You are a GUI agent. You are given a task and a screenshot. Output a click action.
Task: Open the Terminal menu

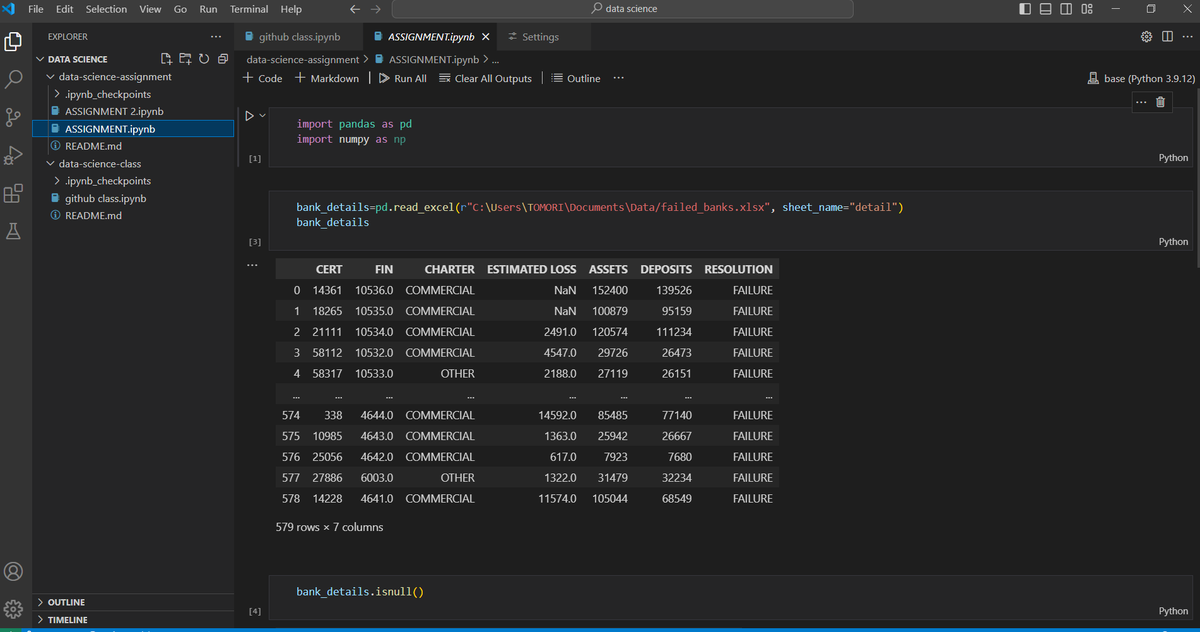[249, 9]
